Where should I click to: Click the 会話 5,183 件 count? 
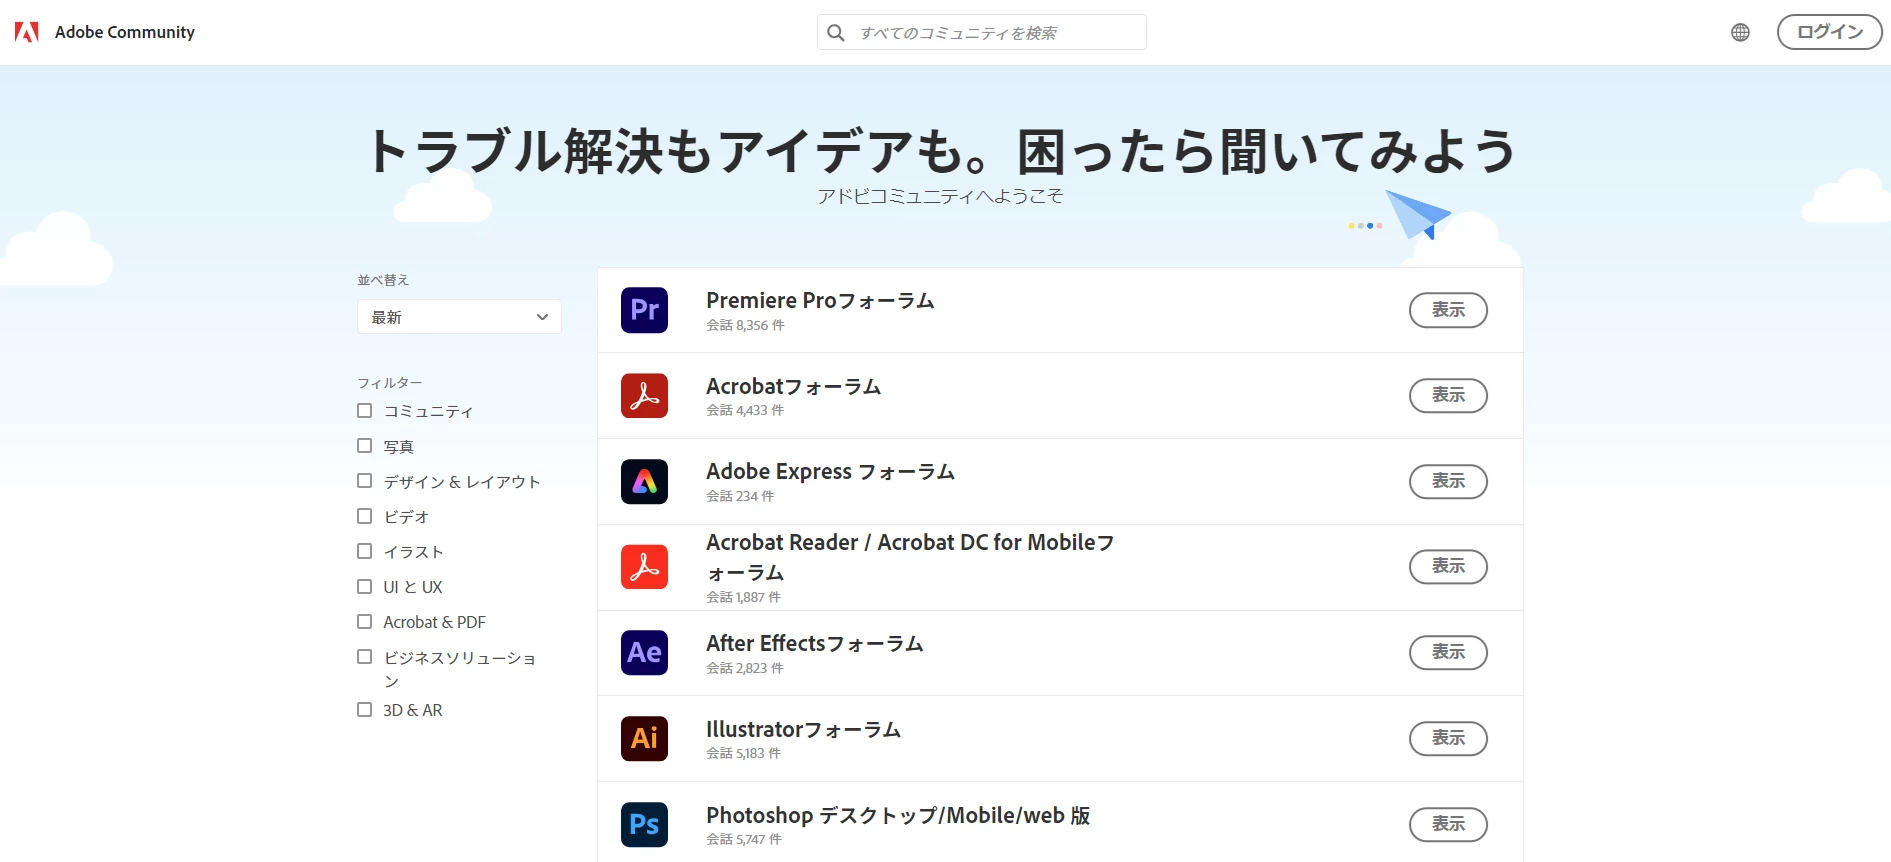tap(743, 753)
